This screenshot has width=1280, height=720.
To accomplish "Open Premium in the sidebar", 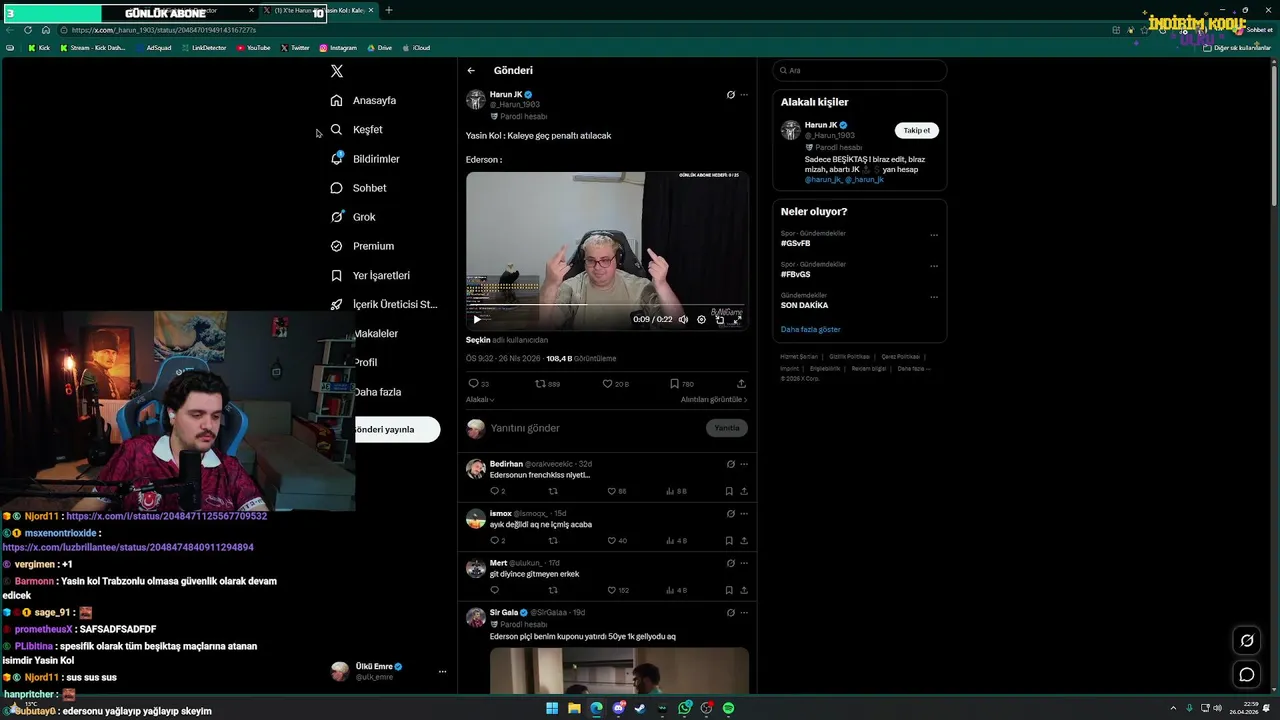I will (362, 246).
